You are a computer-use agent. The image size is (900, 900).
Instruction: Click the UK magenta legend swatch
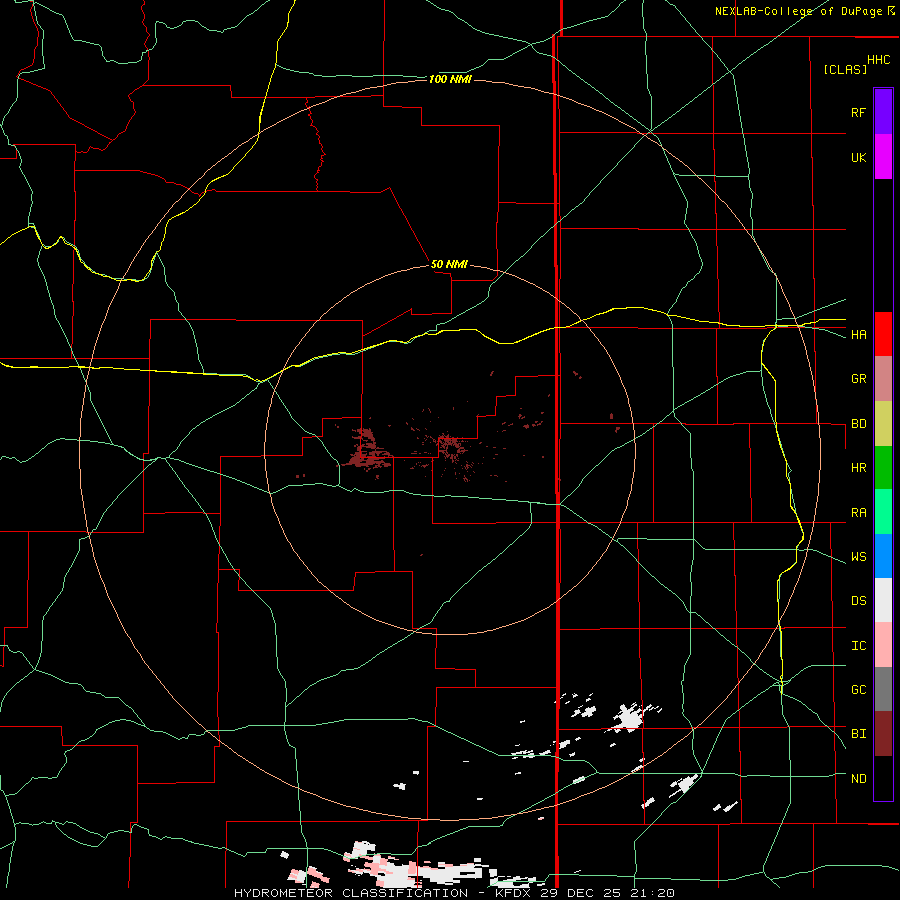click(883, 157)
